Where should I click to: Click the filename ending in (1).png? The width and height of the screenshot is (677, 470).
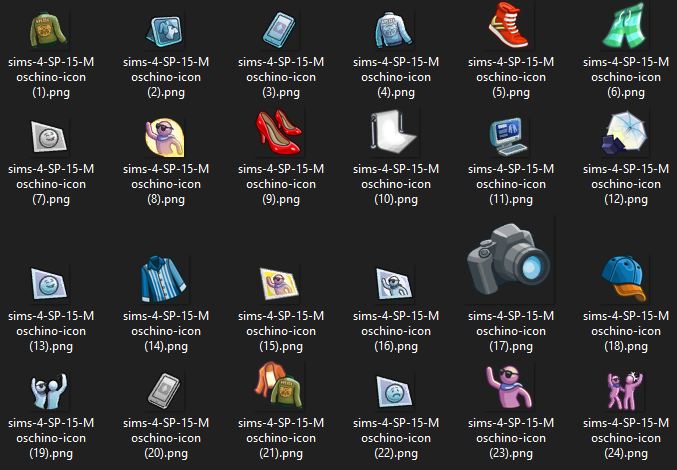click(51, 77)
